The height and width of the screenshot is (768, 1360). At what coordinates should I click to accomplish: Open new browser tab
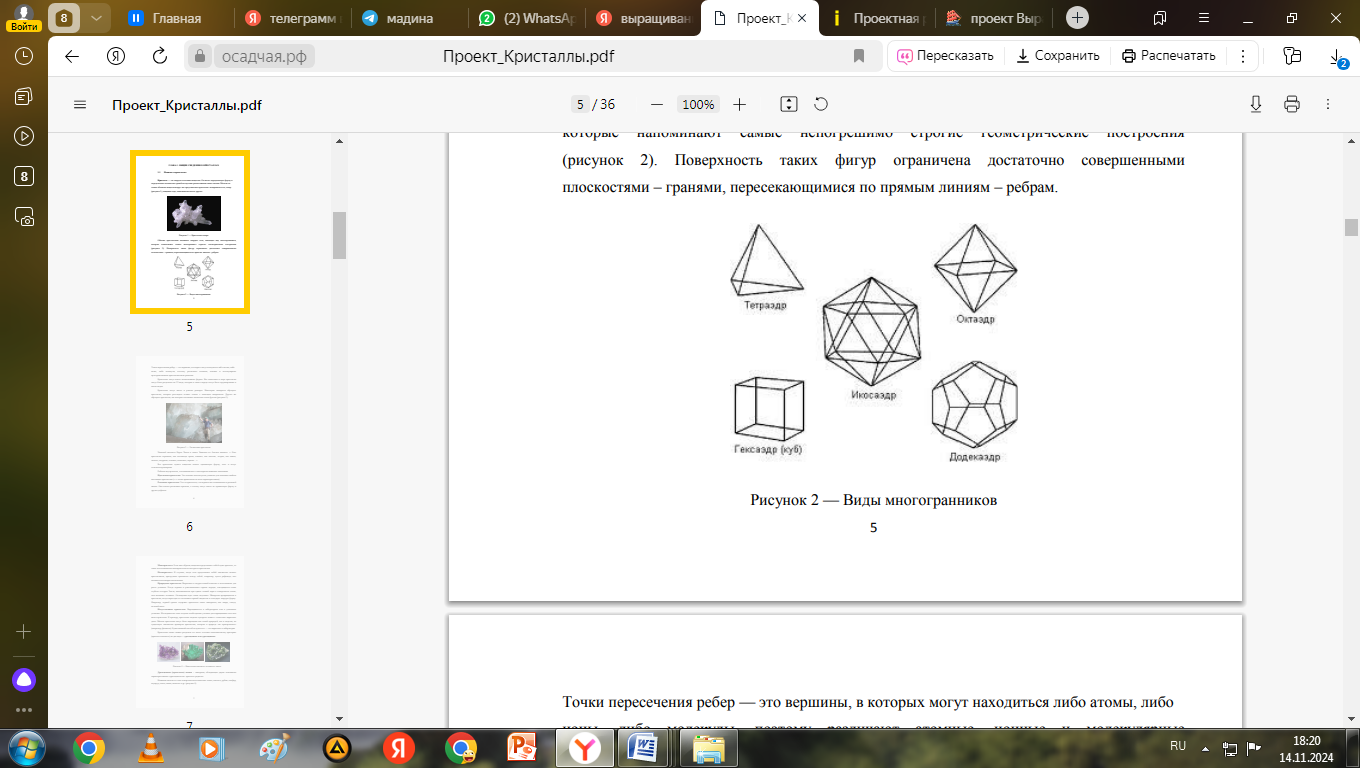pos(1077,18)
